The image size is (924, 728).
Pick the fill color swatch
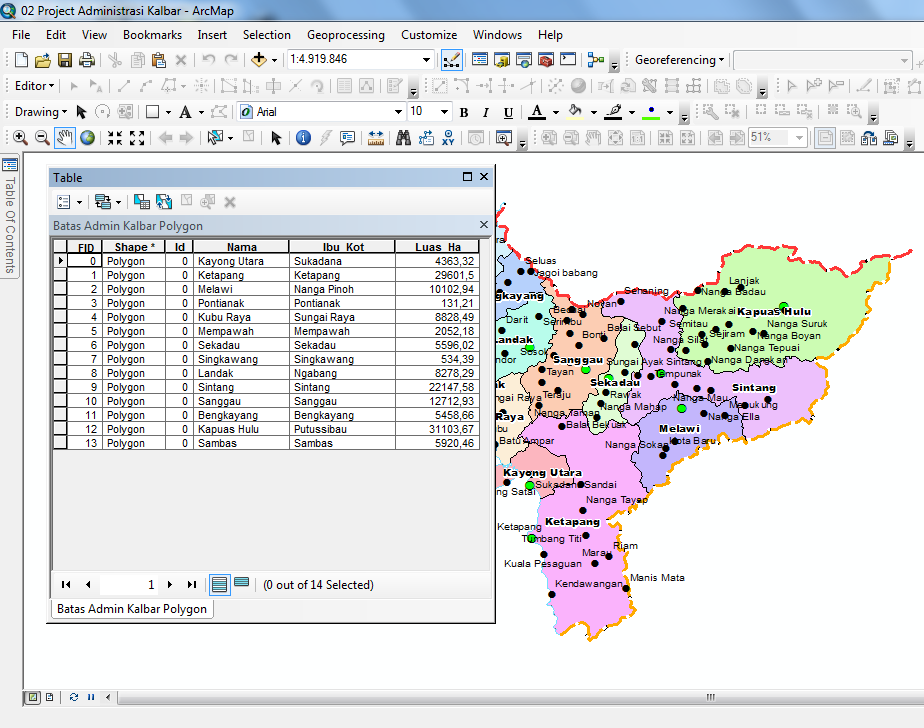575,112
